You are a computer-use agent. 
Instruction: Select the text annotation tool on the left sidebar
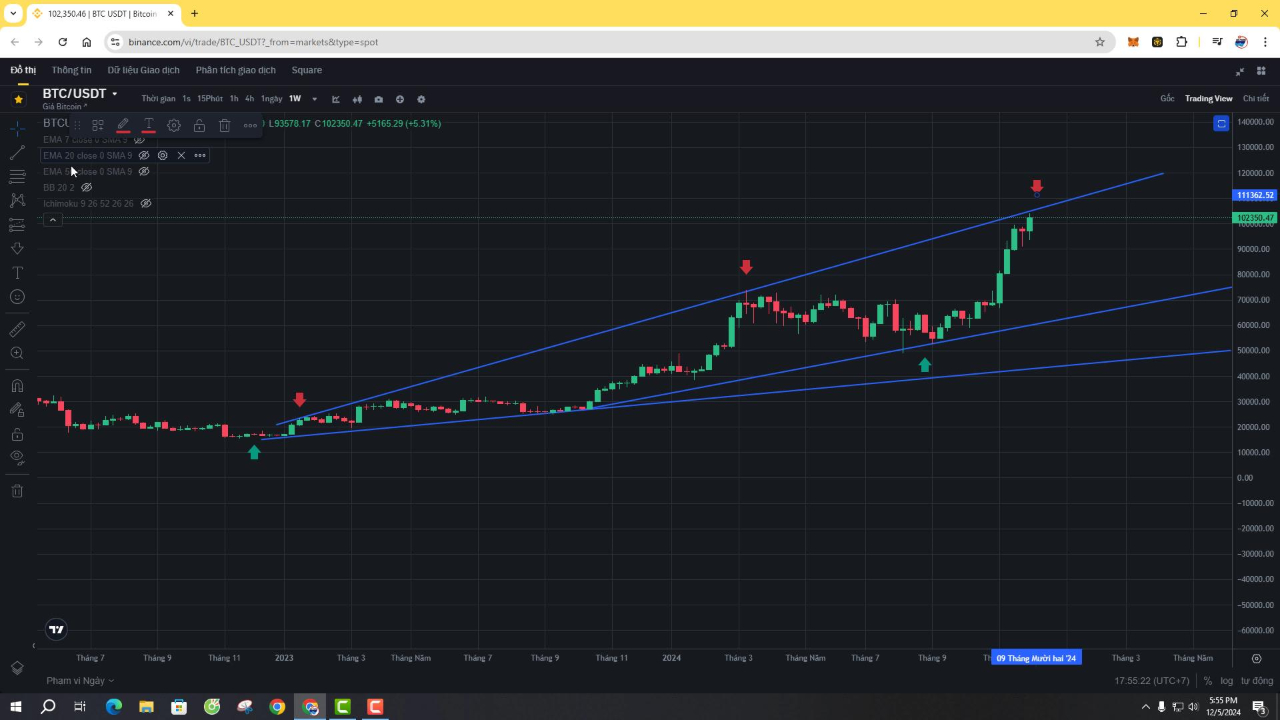pos(17,273)
